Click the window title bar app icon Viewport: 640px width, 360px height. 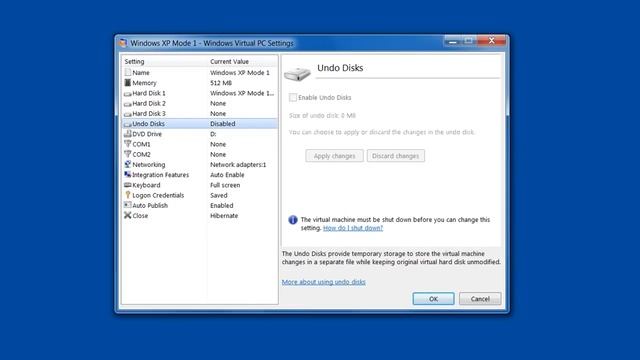(x=123, y=43)
